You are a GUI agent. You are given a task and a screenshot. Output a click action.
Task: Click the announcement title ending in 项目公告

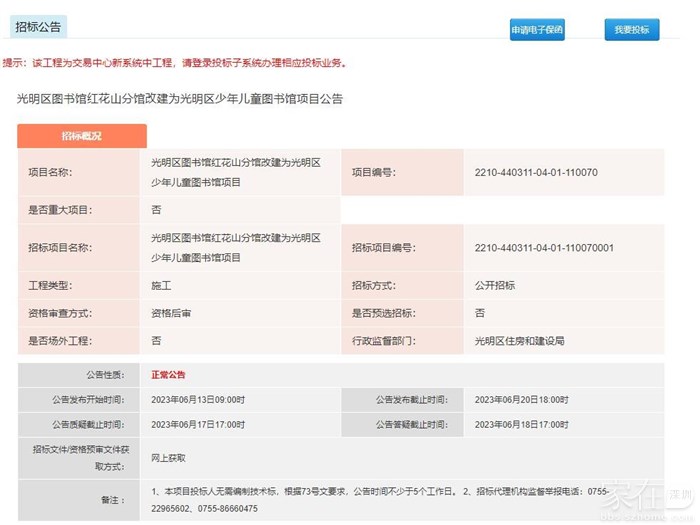pos(180,99)
